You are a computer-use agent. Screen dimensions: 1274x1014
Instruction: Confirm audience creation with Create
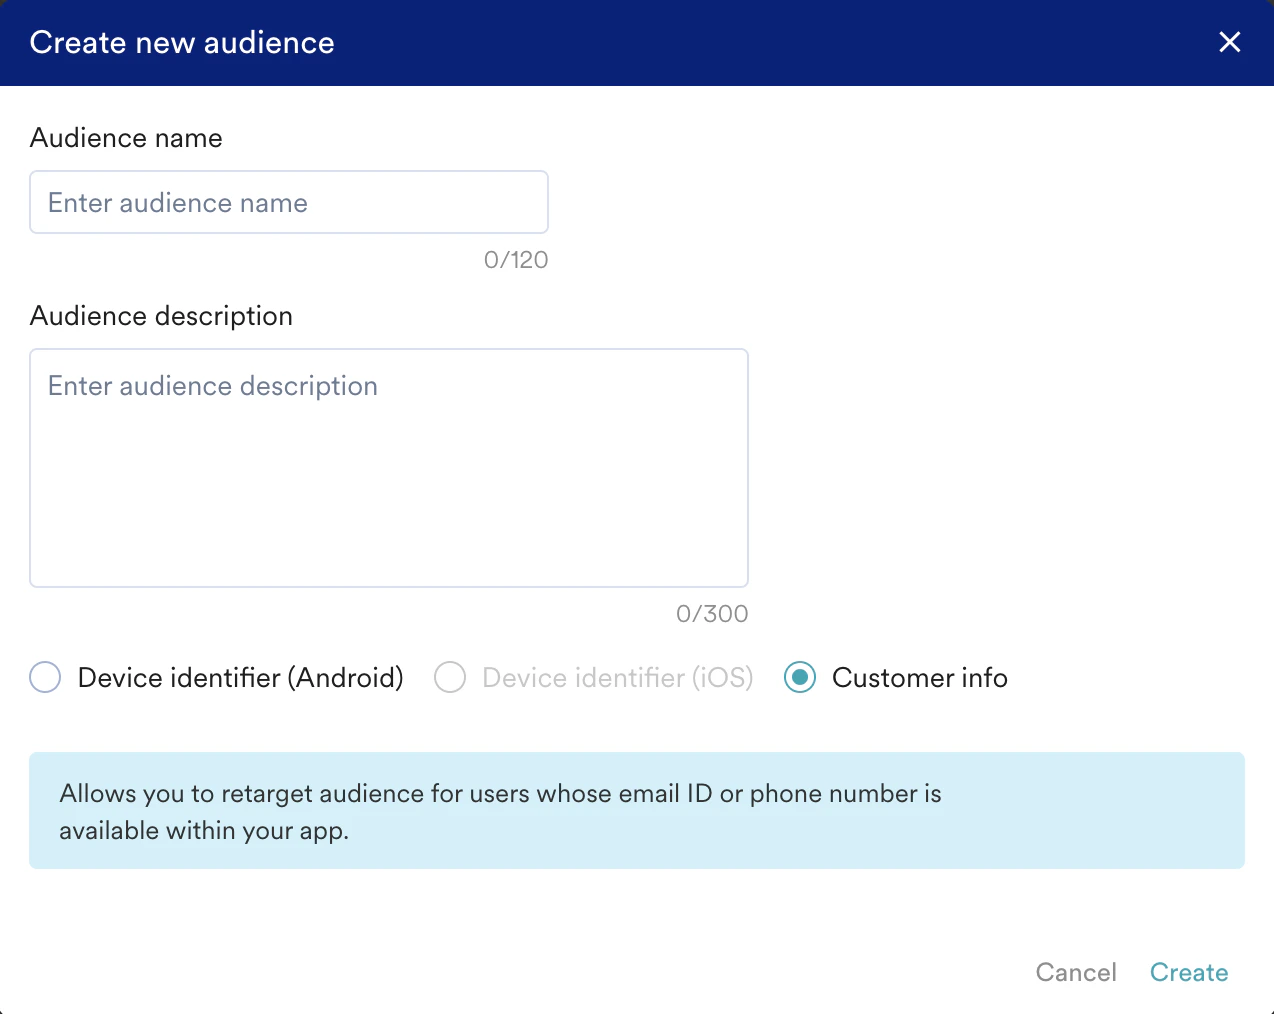click(1189, 972)
